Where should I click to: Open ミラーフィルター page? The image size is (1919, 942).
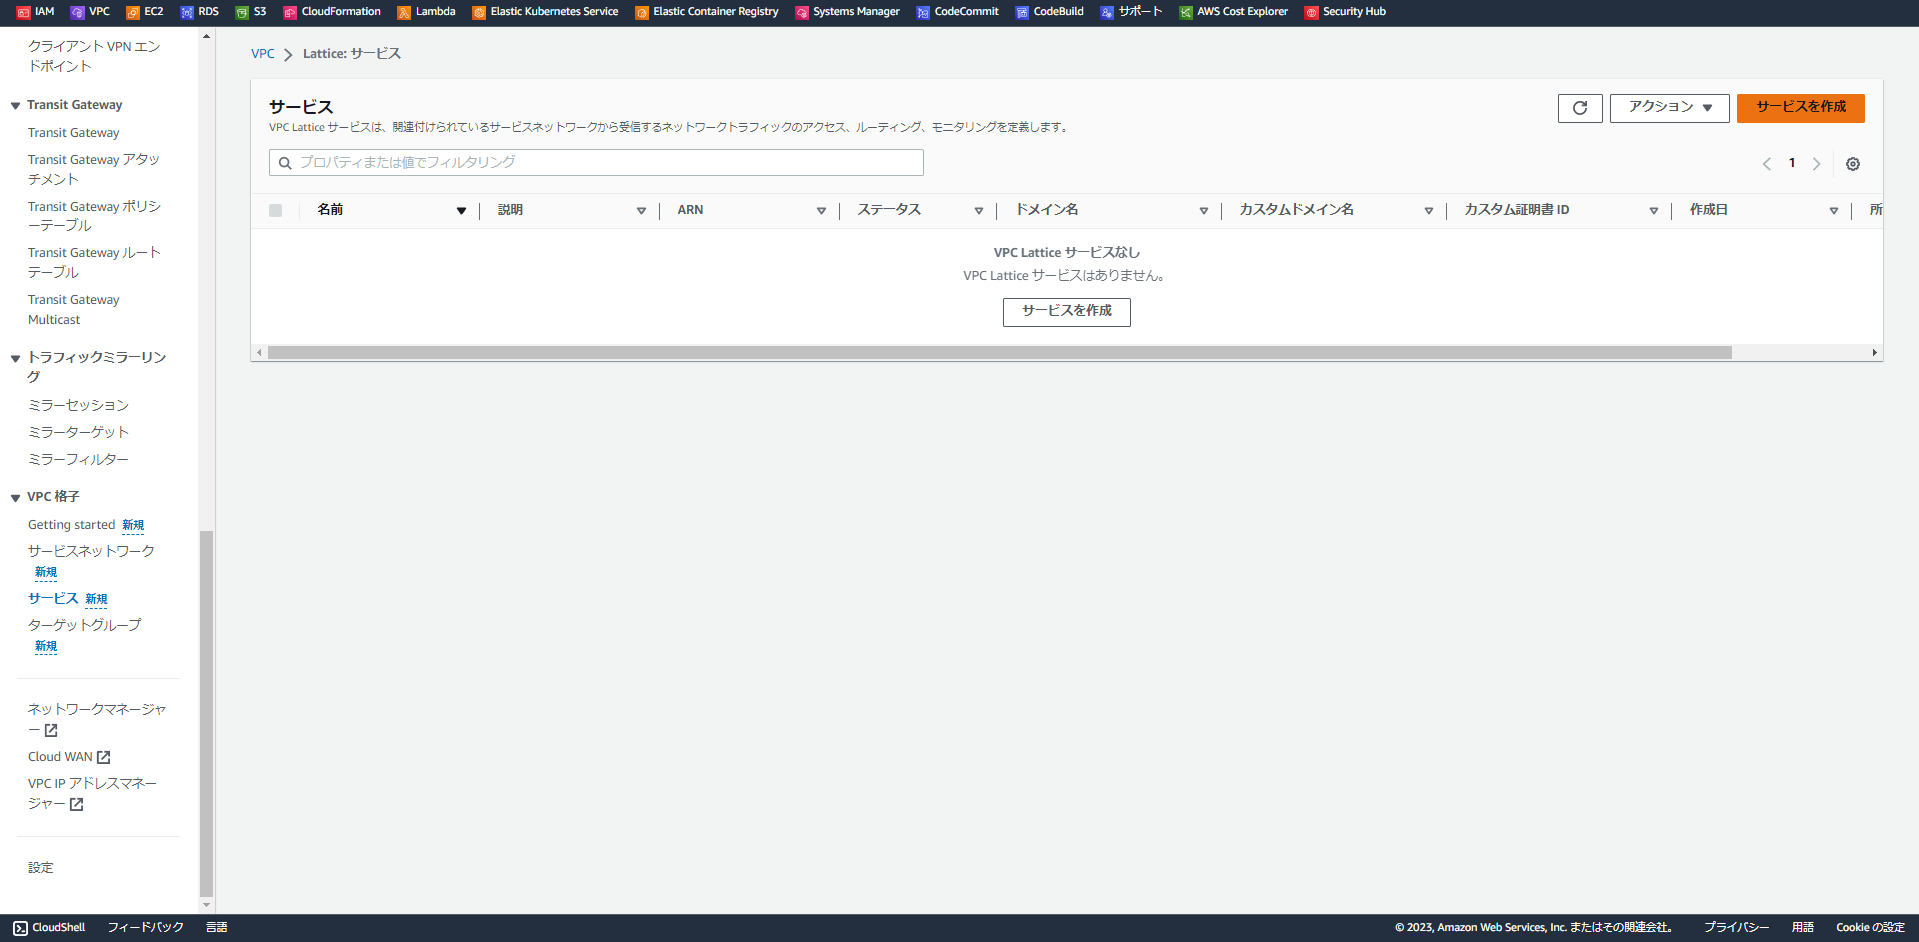pyautogui.click(x=78, y=459)
